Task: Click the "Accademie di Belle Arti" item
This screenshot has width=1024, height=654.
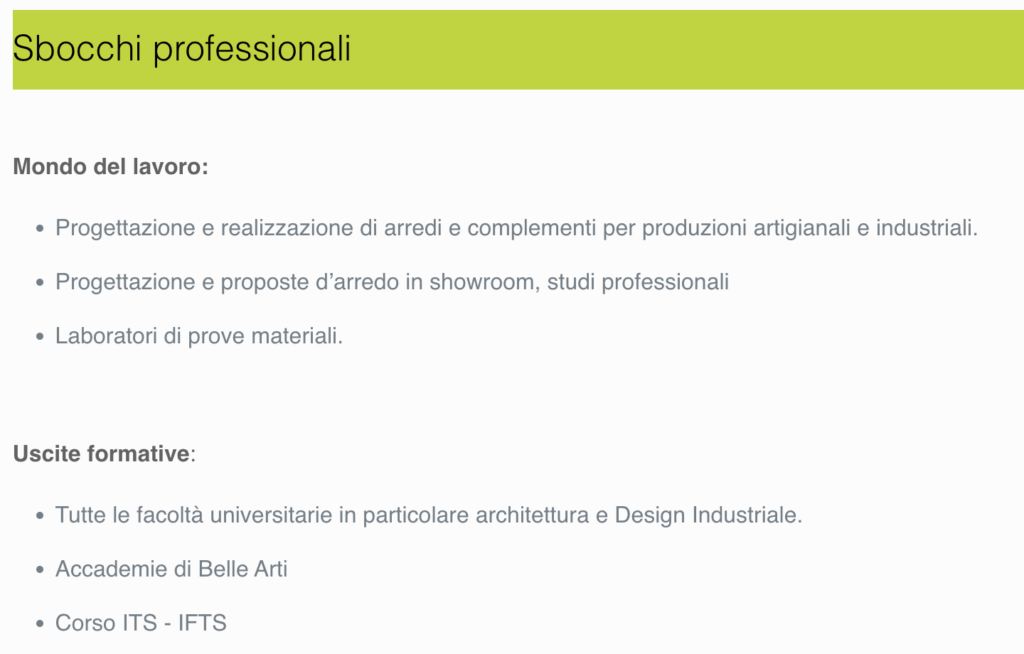Action: coord(171,569)
